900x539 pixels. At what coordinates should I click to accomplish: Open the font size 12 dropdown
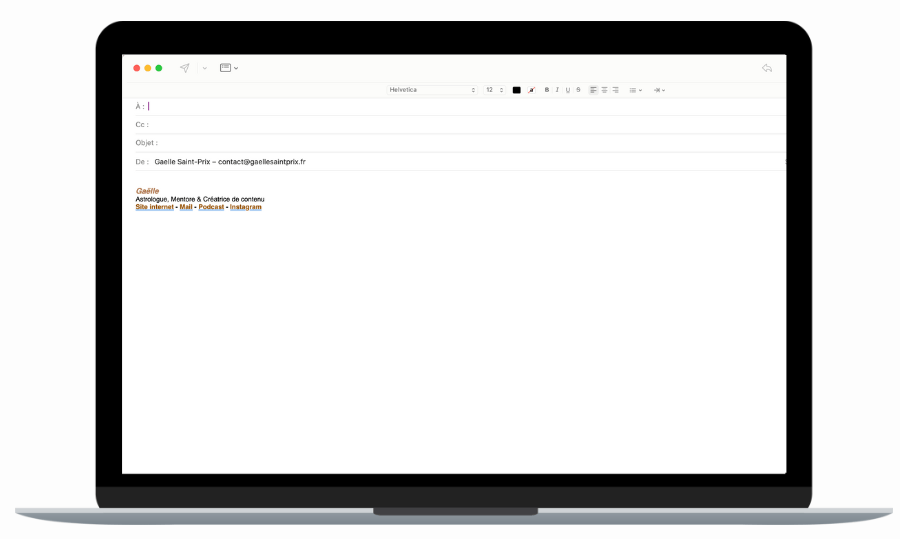[x=494, y=90]
